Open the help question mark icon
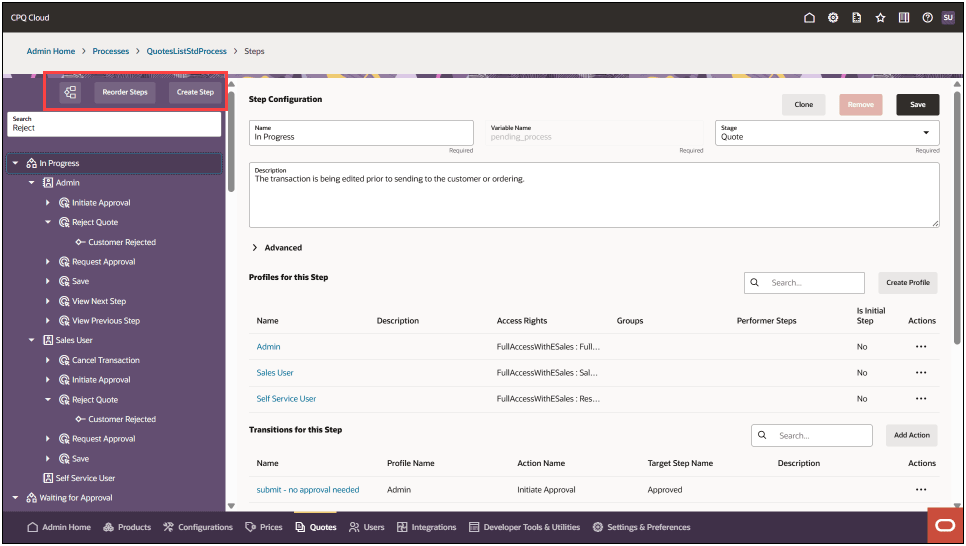Image resolution: width=966 pixels, height=546 pixels. tap(927, 18)
